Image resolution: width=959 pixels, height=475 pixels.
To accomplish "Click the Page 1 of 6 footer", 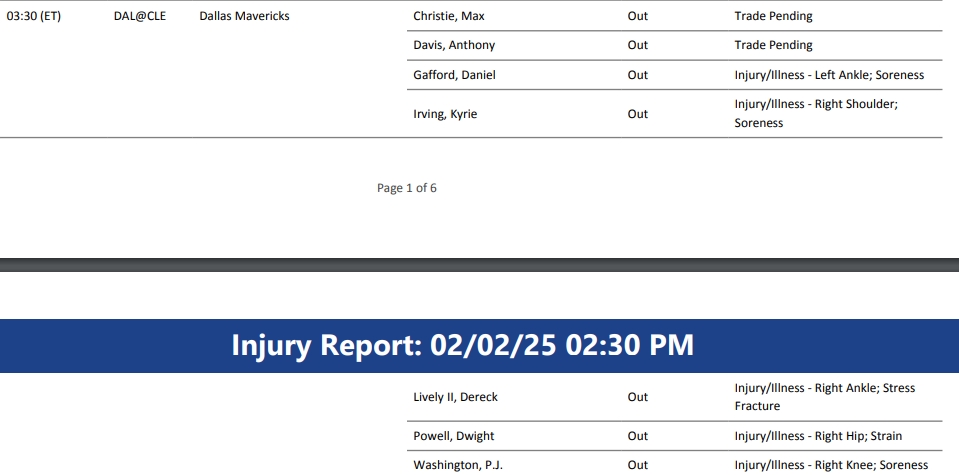I will pos(407,188).
